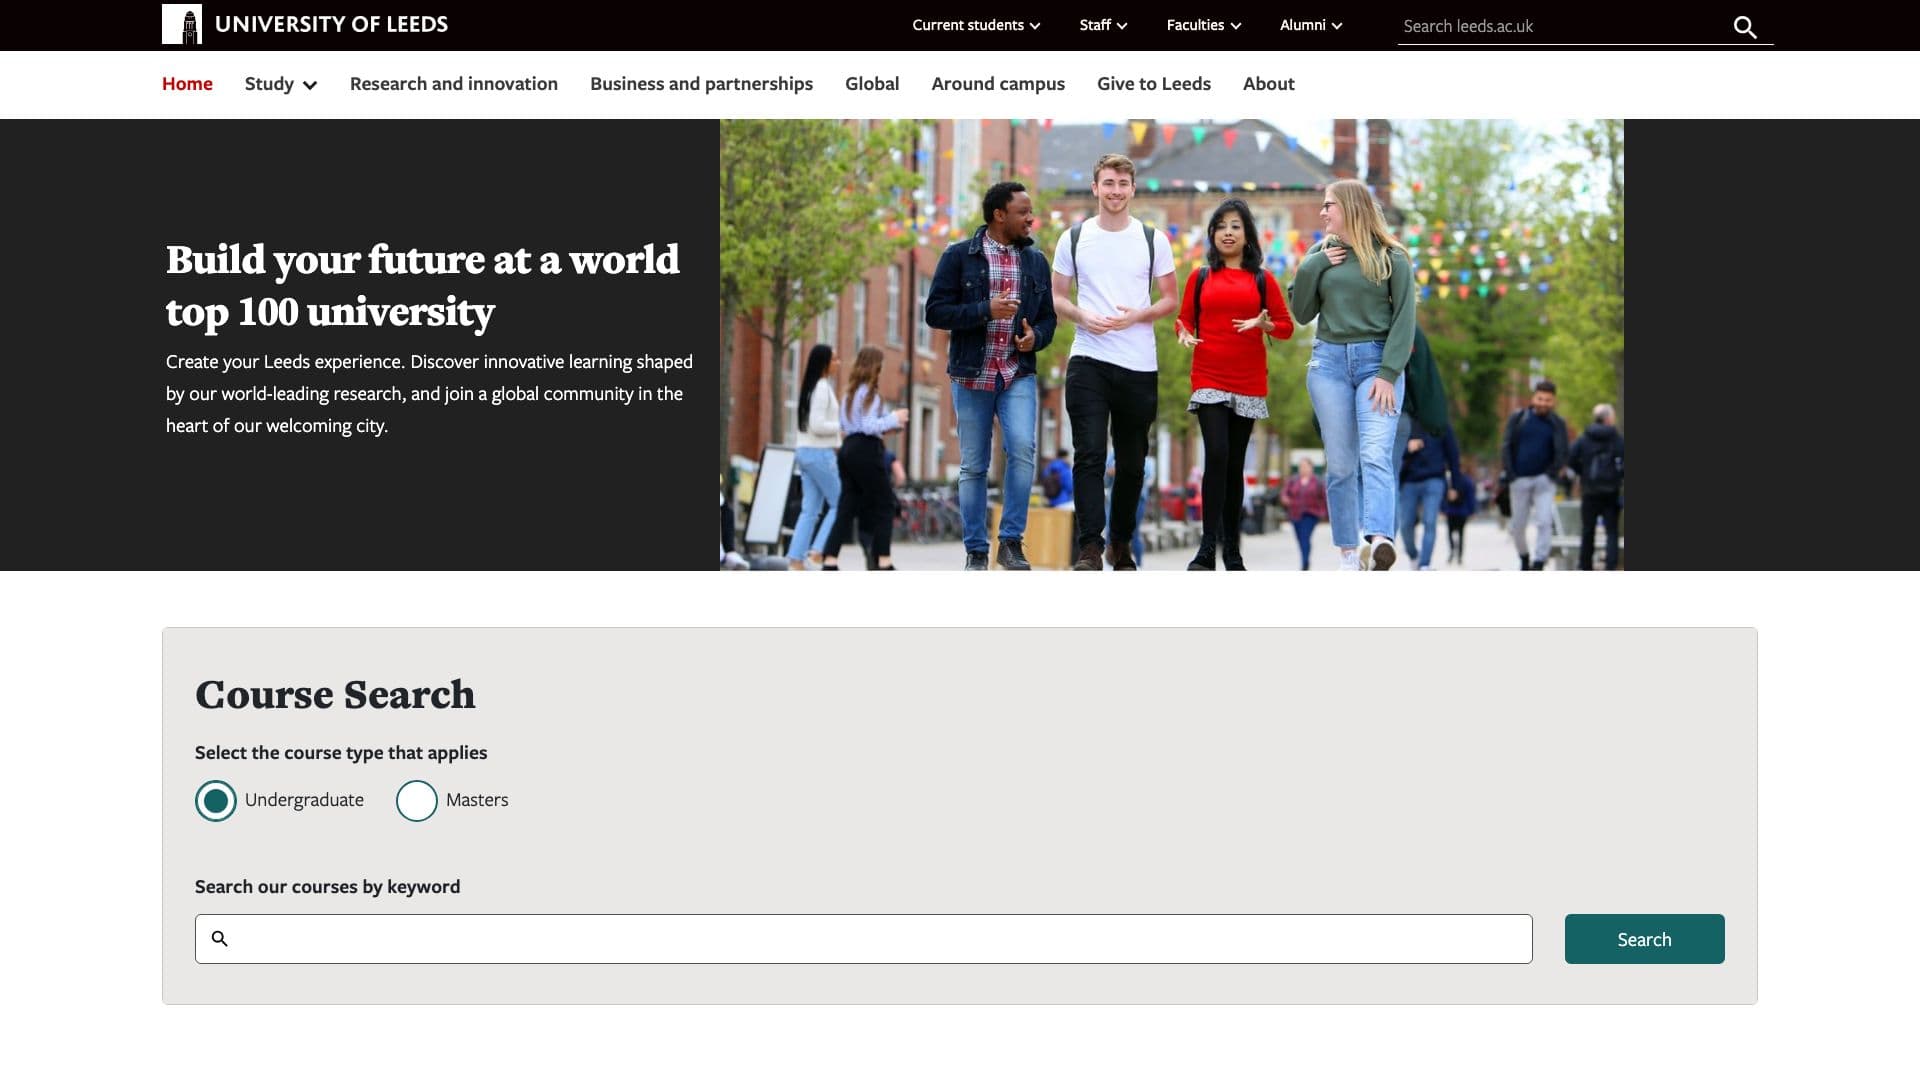Open the Alumni dropdown menu
The width and height of the screenshot is (1920, 1080).
click(1310, 25)
